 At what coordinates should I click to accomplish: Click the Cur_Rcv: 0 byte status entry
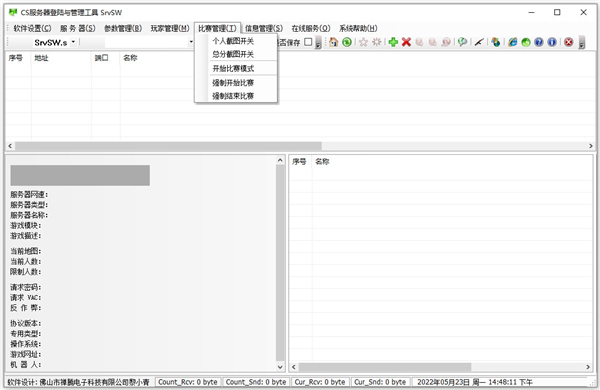(x=320, y=382)
